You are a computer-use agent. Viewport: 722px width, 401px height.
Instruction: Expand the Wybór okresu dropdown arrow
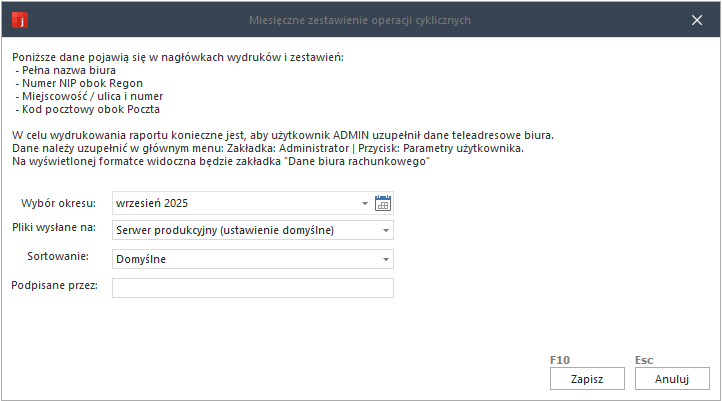(x=364, y=203)
